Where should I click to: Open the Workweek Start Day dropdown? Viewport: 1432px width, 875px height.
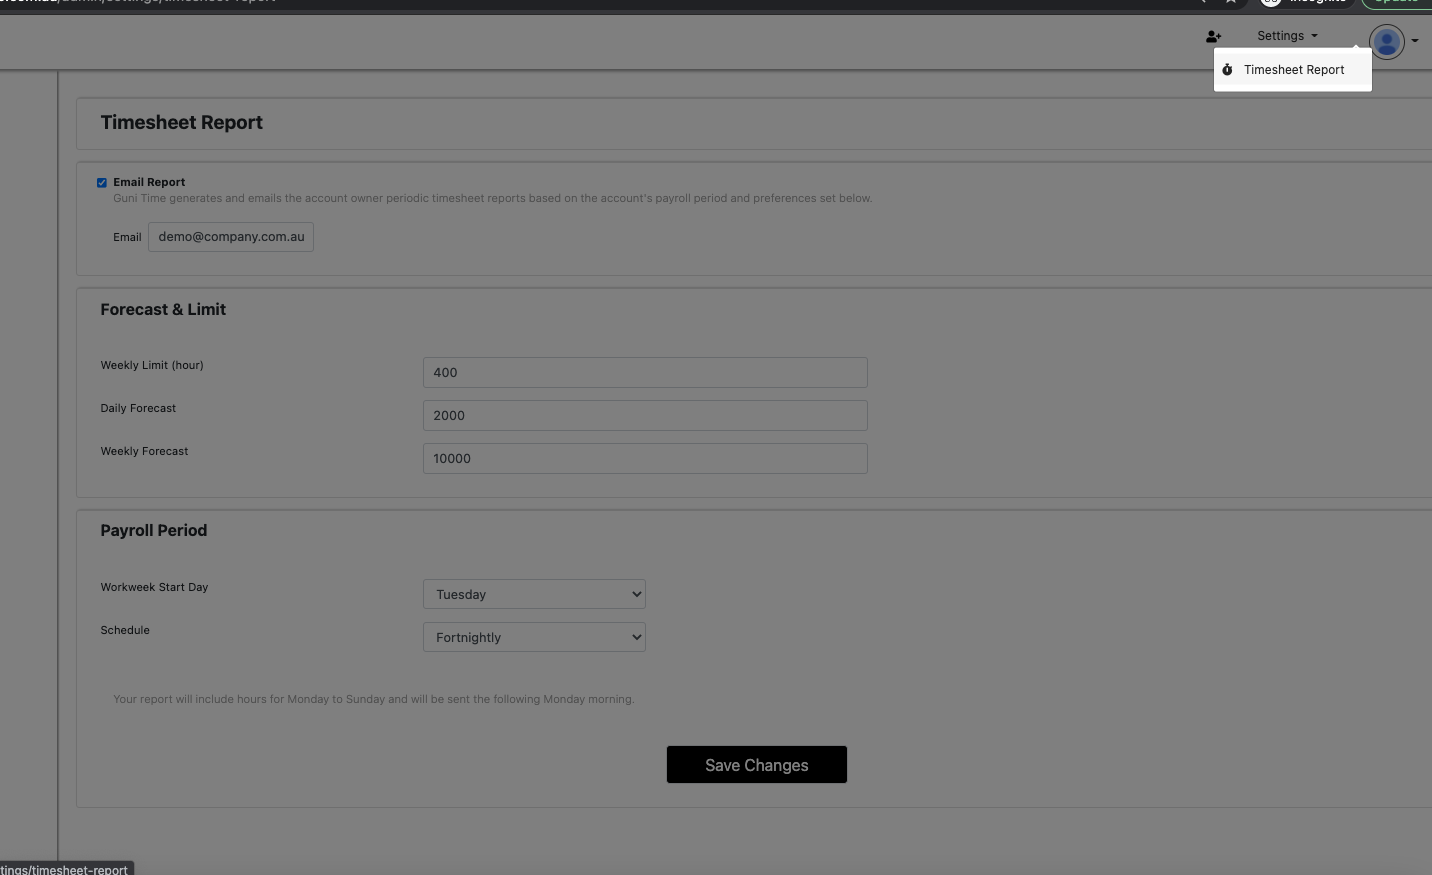pyautogui.click(x=534, y=593)
